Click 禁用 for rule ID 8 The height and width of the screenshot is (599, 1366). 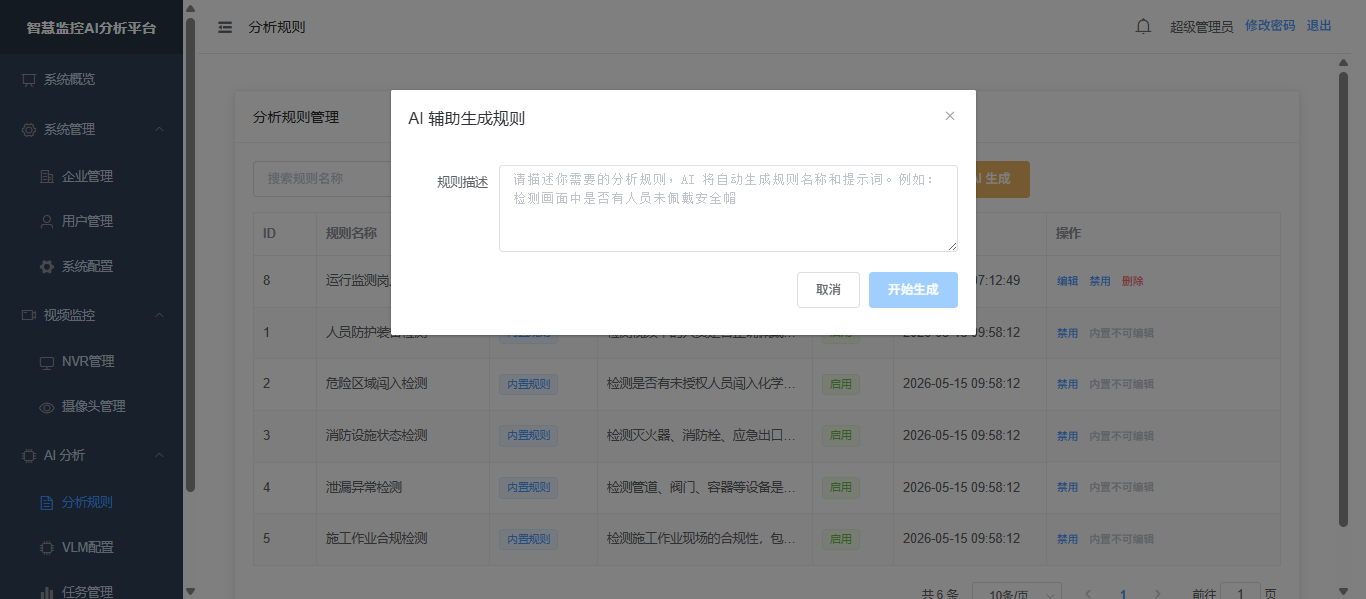[x=1099, y=281]
